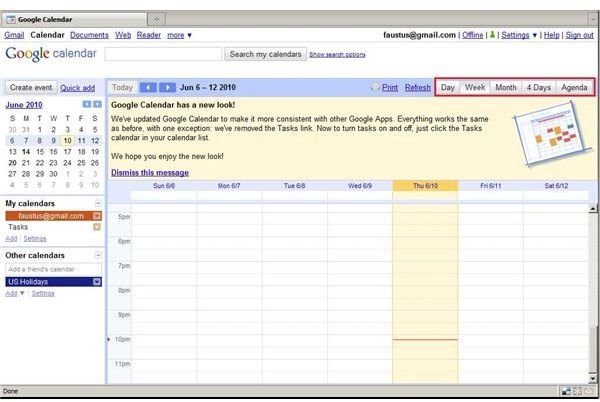Viewport: 600px width, 402px height.
Task: Select date 14 in mini calendar
Action: pyautogui.click(x=26, y=151)
